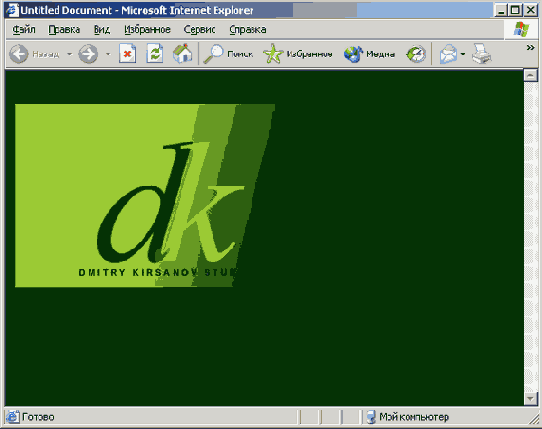
Task: Open the Сервис menu
Action: (x=199, y=30)
